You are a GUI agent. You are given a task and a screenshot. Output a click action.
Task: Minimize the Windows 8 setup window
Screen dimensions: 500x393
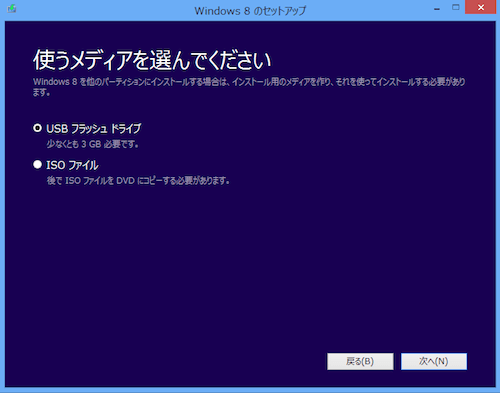point(437,9)
